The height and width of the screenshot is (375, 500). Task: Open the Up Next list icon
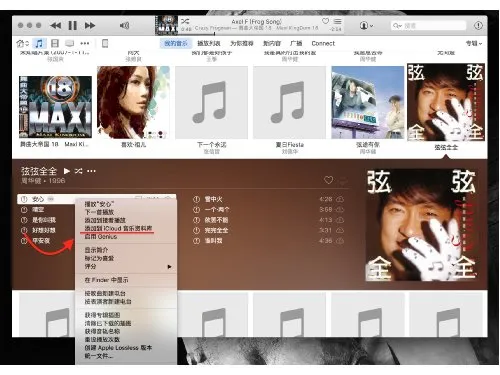[338, 21]
